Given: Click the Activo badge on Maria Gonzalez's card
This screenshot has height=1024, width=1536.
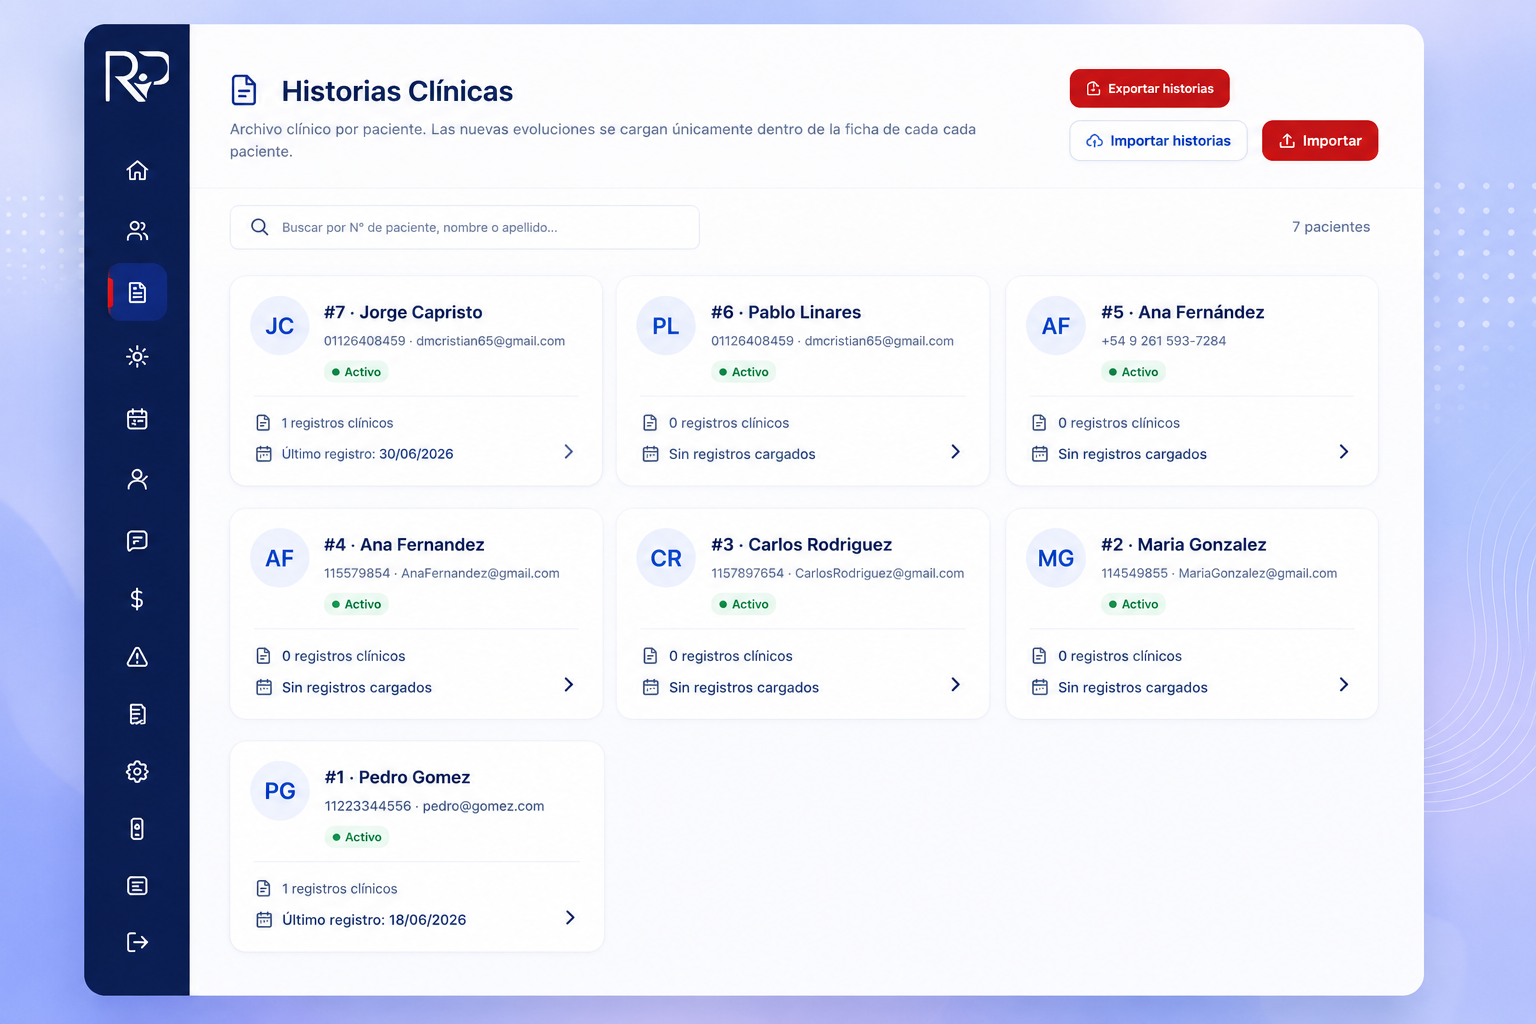Looking at the screenshot, I should click(1133, 604).
